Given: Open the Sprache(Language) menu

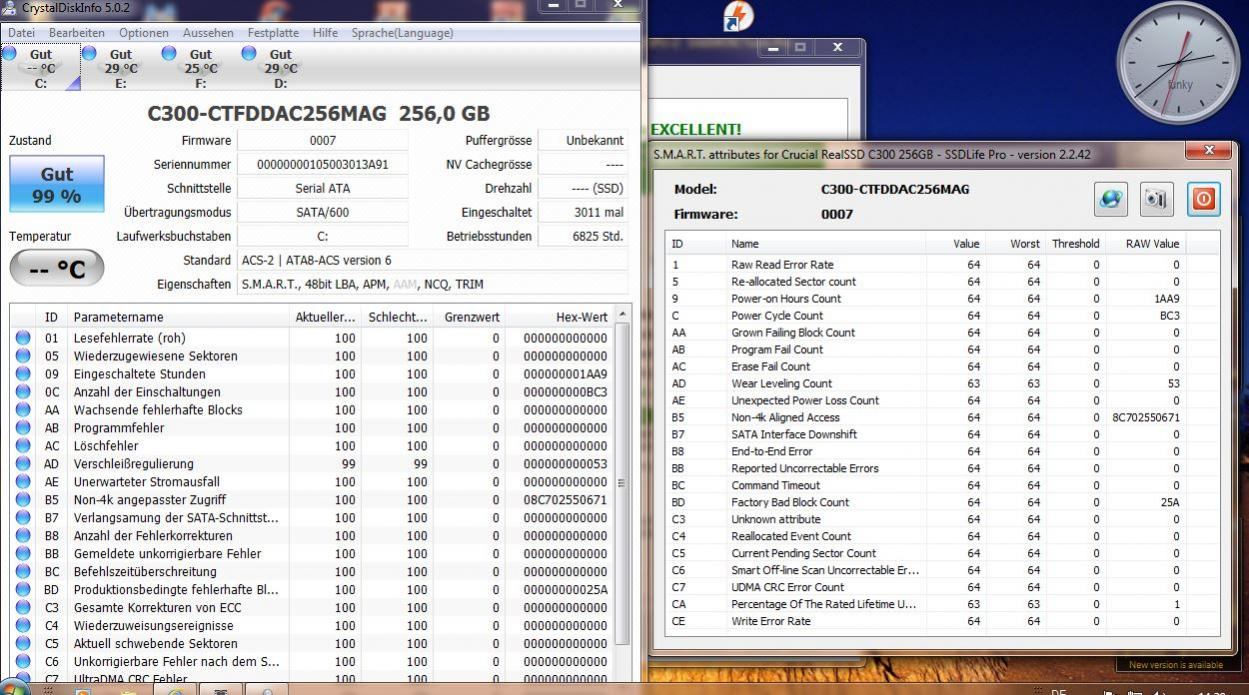Looking at the screenshot, I should [x=402, y=33].
